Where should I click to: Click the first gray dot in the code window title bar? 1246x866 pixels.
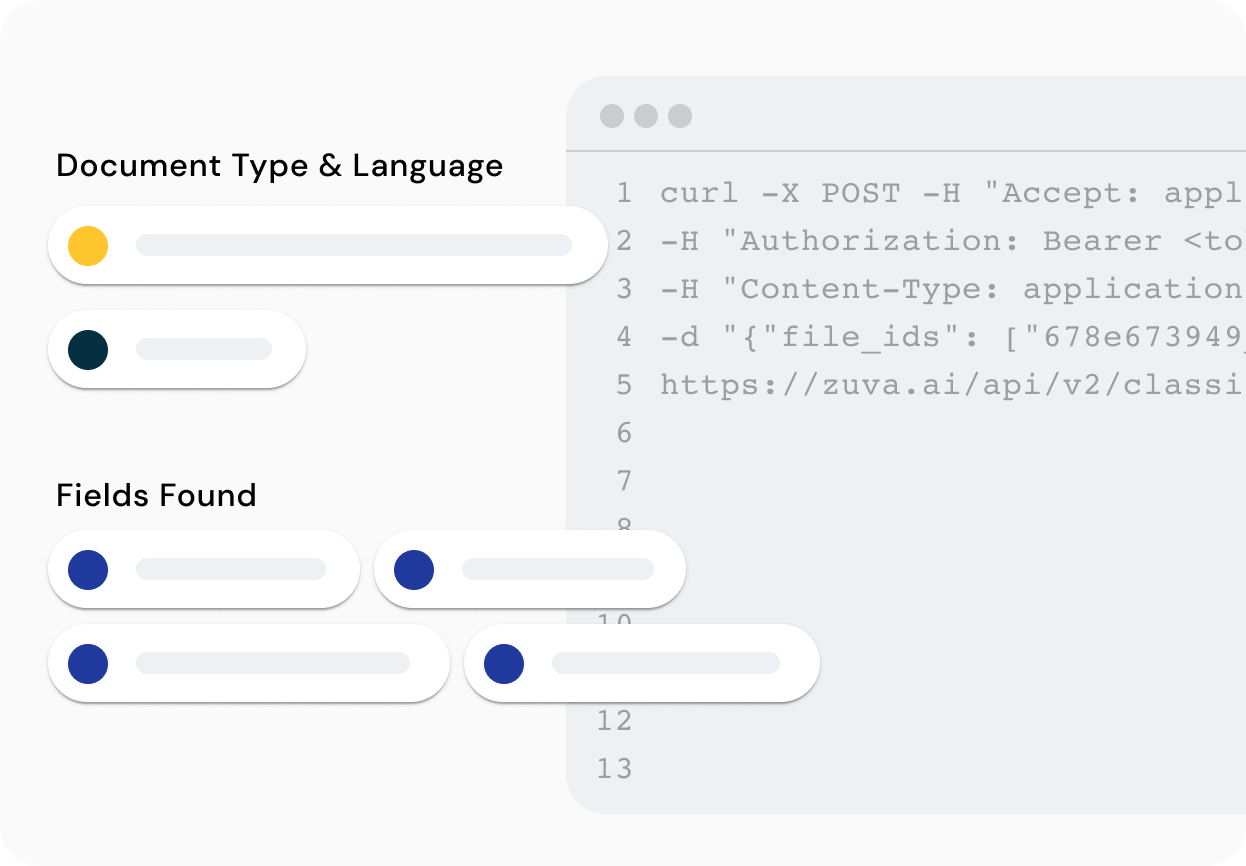[612, 116]
